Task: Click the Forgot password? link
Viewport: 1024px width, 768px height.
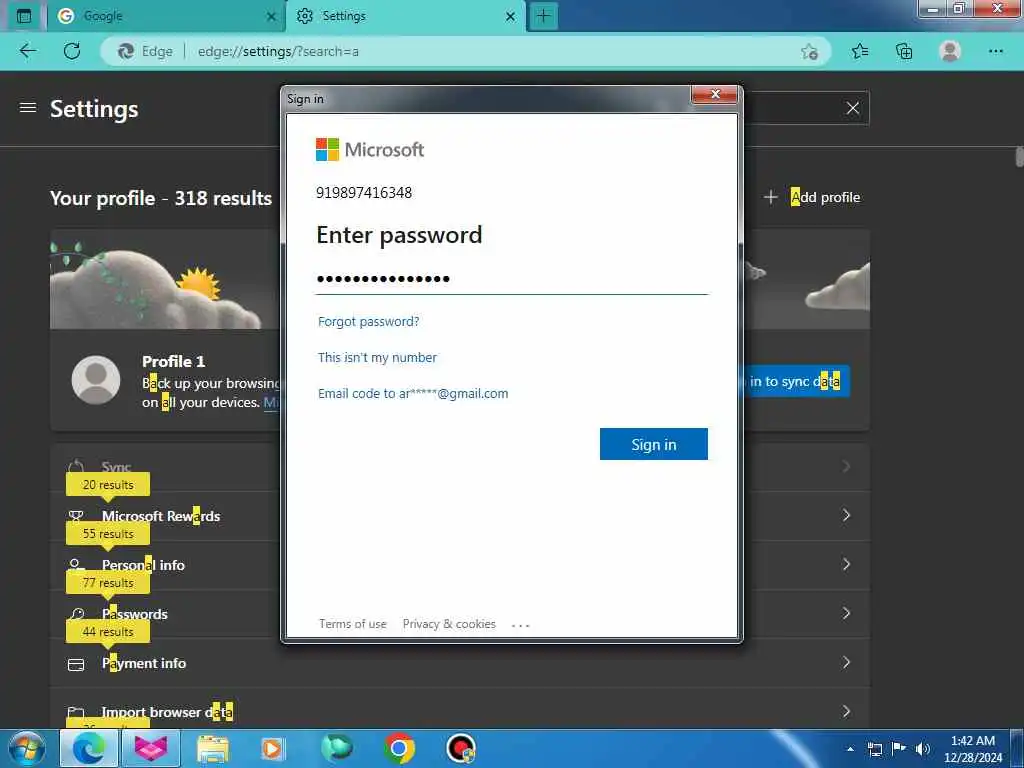Action: 368,321
